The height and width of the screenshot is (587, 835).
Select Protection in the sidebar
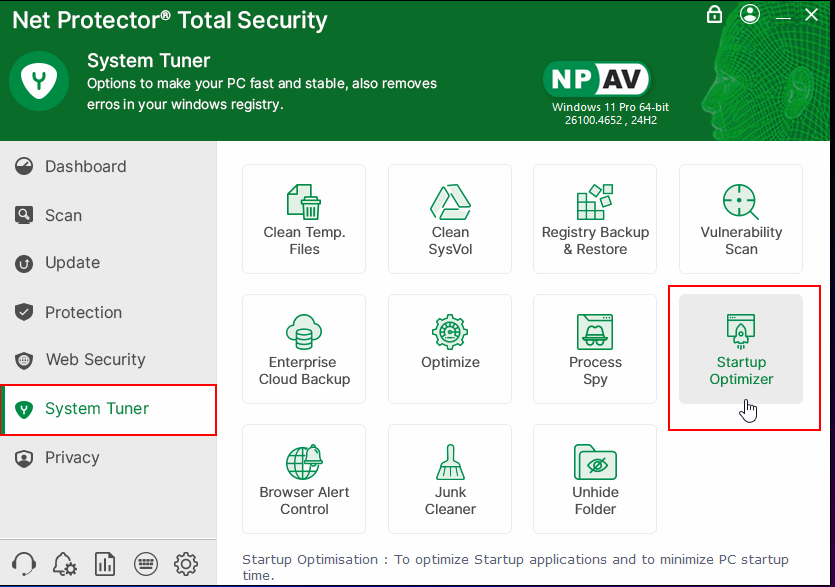click(83, 312)
